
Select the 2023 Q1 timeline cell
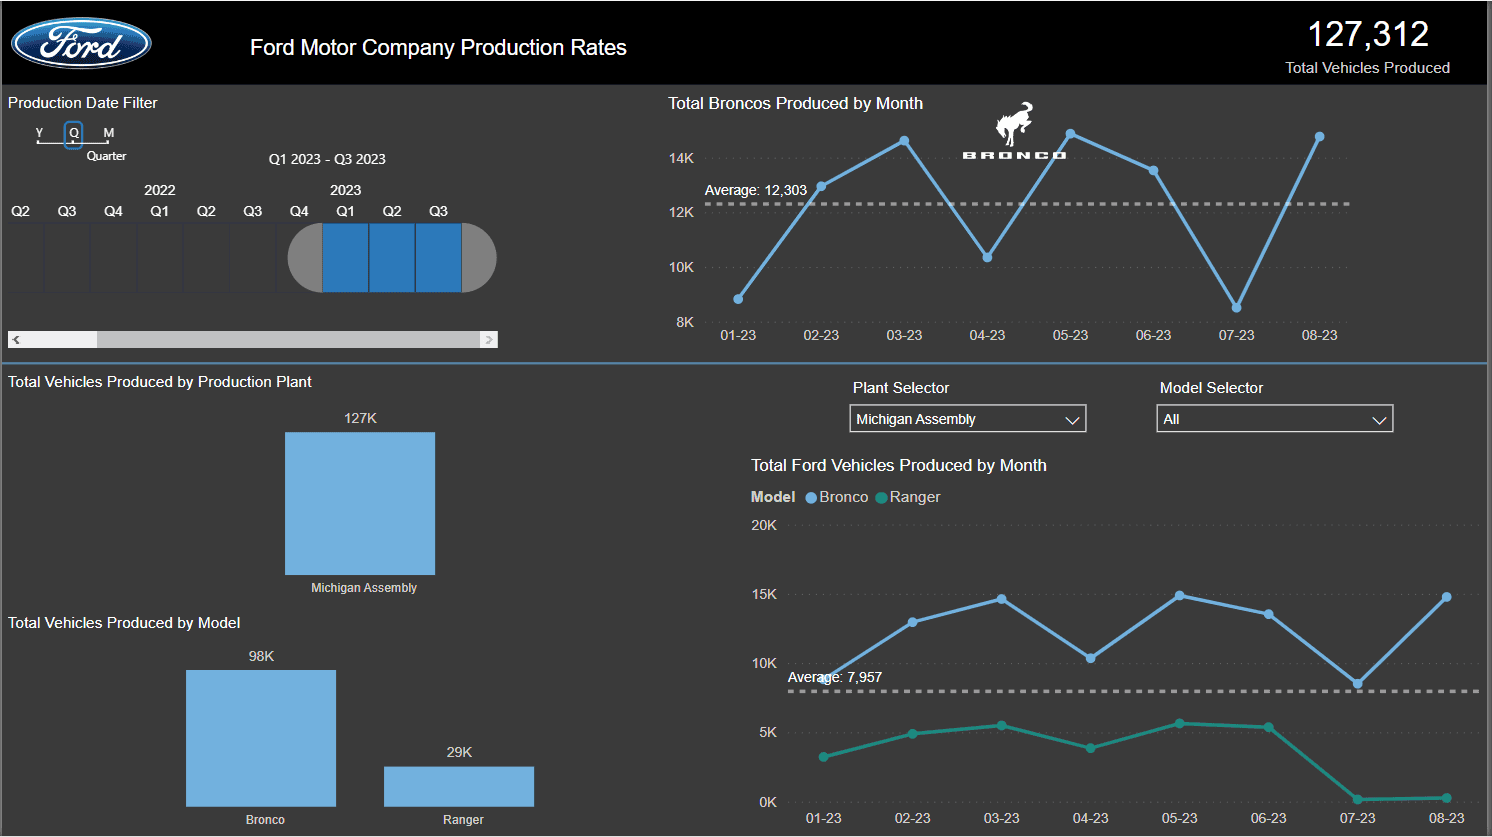pyautogui.click(x=346, y=258)
